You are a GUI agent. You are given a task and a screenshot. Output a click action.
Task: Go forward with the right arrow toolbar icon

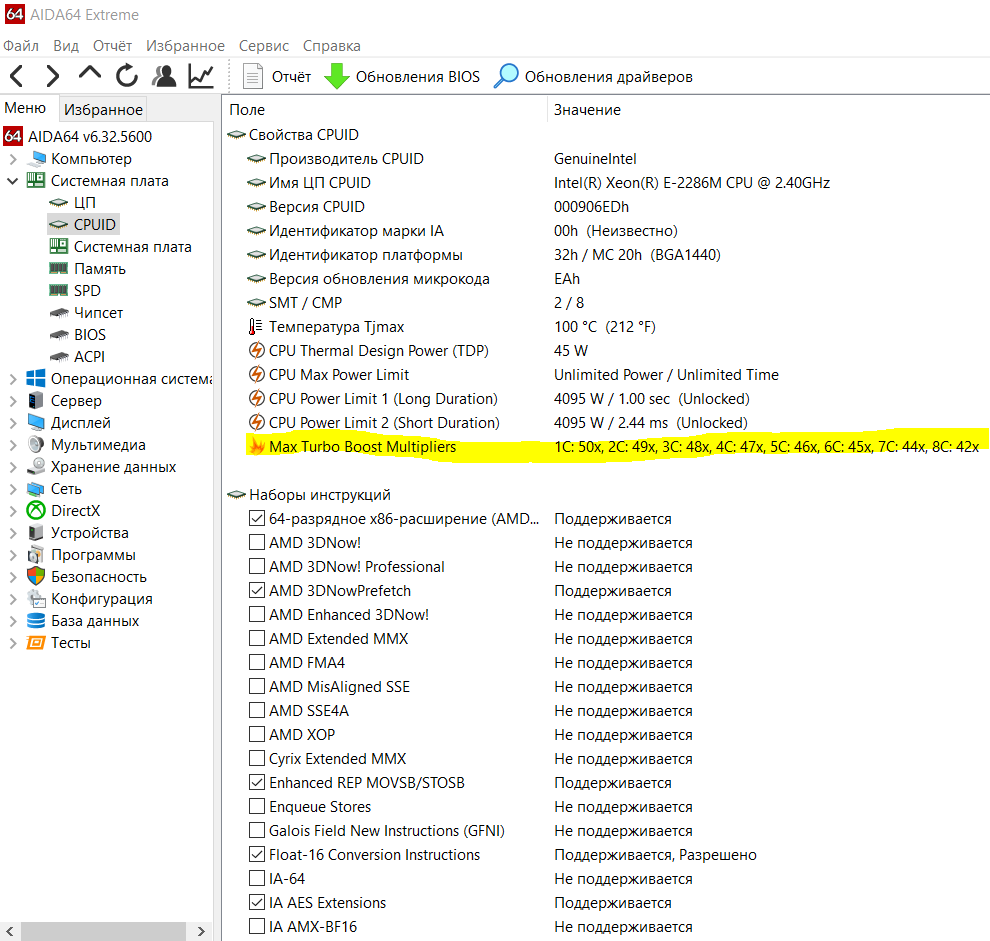pyautogui.click(x=53, y=76)
